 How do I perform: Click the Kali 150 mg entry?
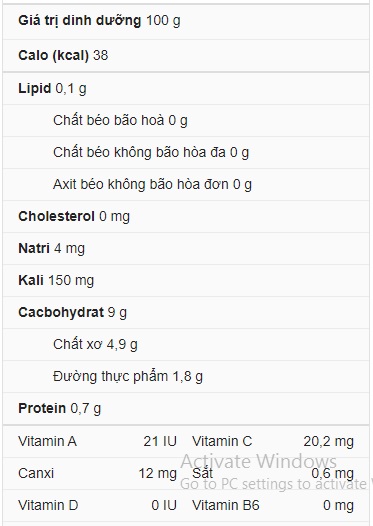pyautogui.click(x=186, y=280)
